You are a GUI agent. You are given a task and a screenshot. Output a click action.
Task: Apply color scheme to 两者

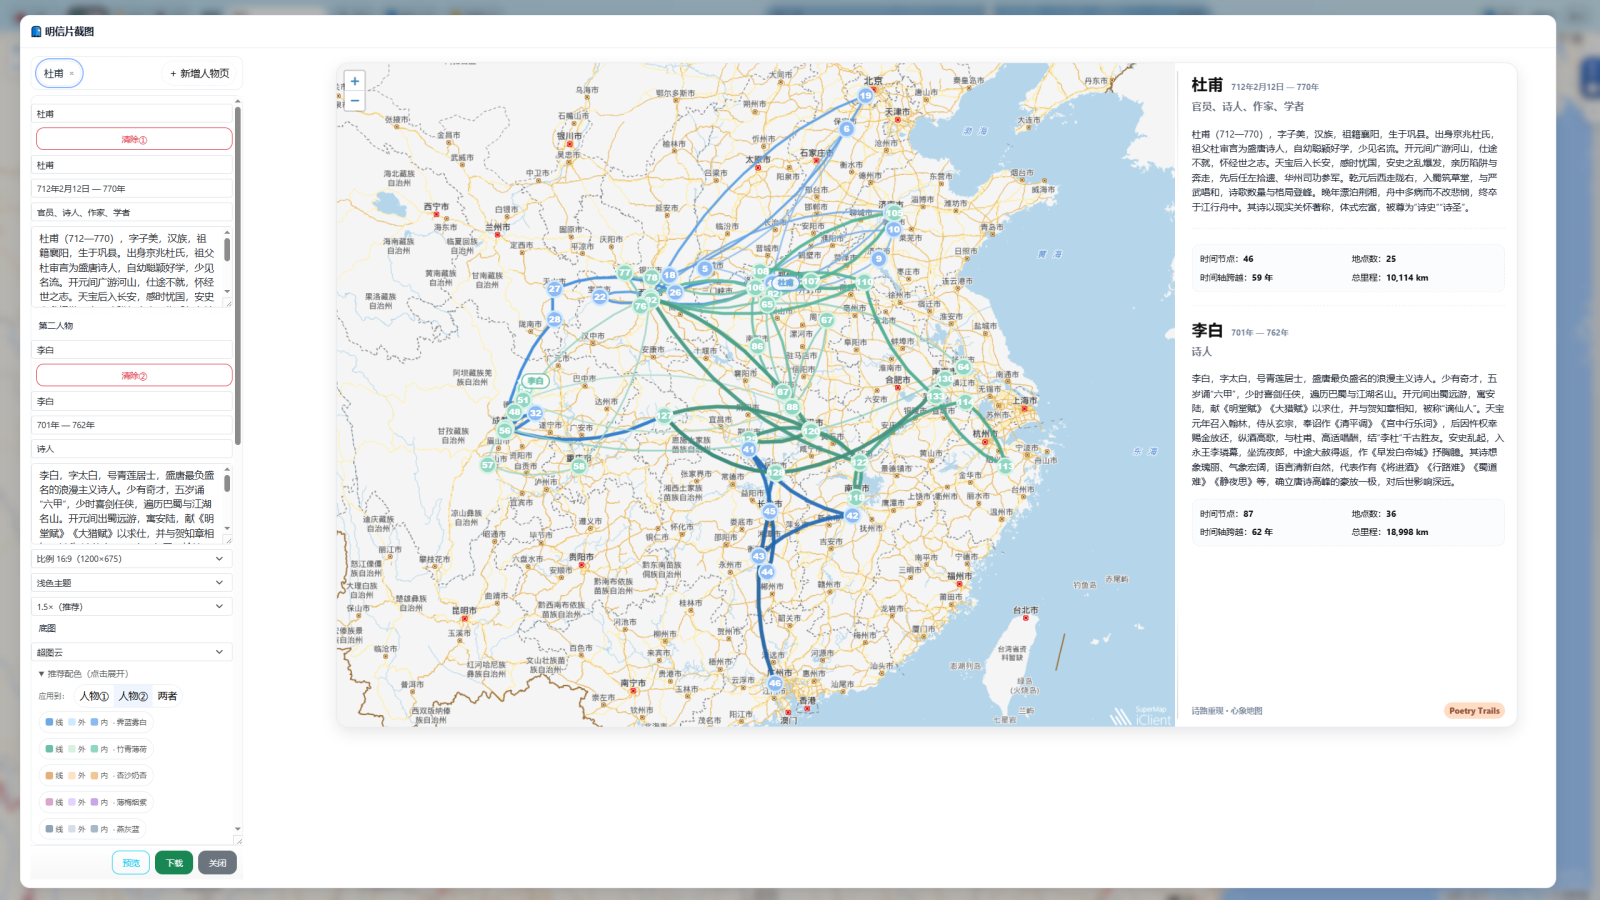pos(167,696)
